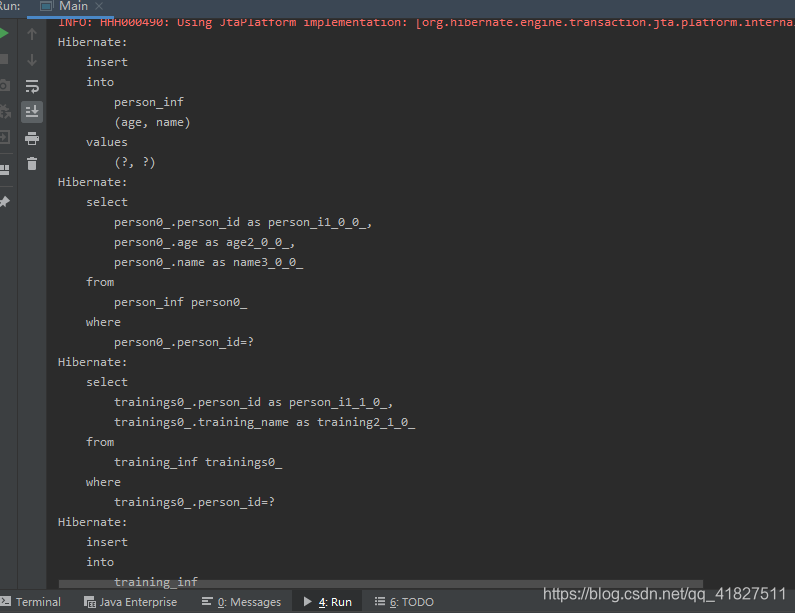Click the Down the stack trace arrow
This screenshot has height=613, width=795.
click(x=32, y=60)
